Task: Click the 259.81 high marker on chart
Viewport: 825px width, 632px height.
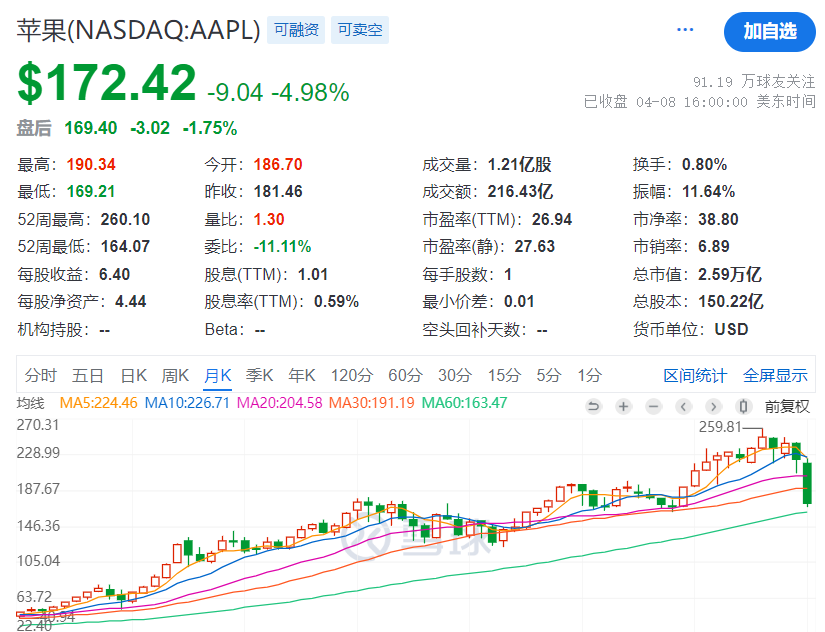Action: pyautogui.click(x=720, y=427)
